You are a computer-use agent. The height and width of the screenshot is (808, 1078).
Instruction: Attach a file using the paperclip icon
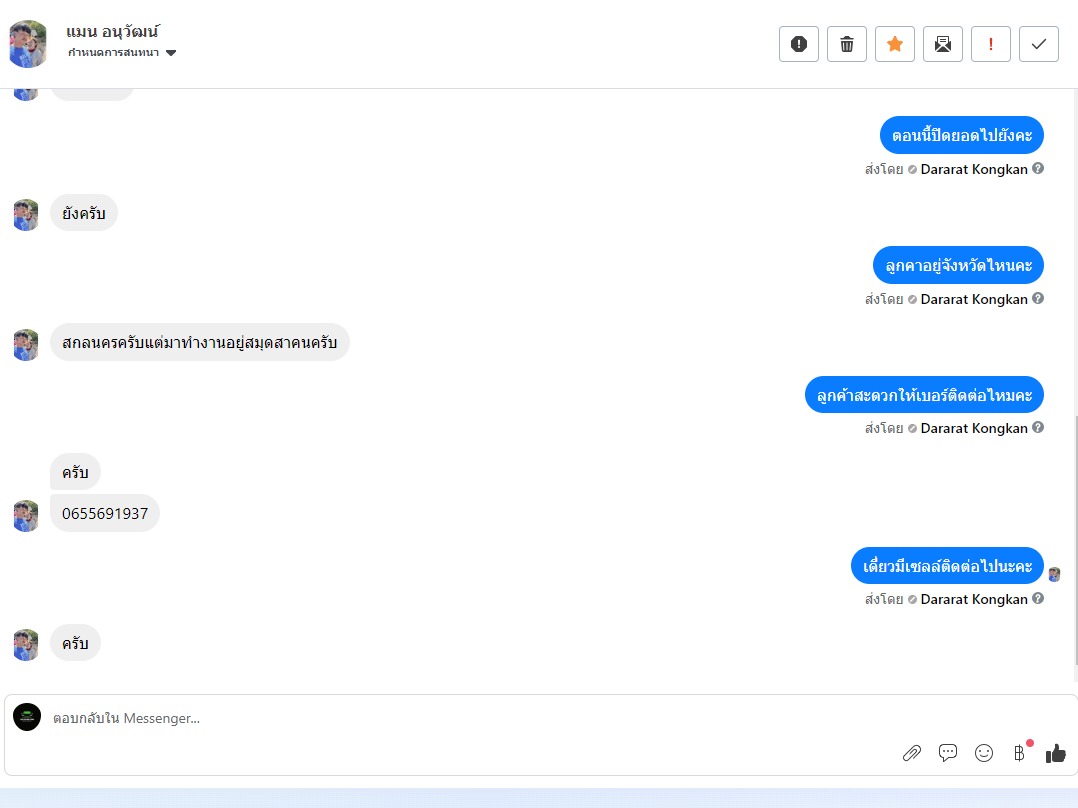pyautogui.click(x=912, y=753)
